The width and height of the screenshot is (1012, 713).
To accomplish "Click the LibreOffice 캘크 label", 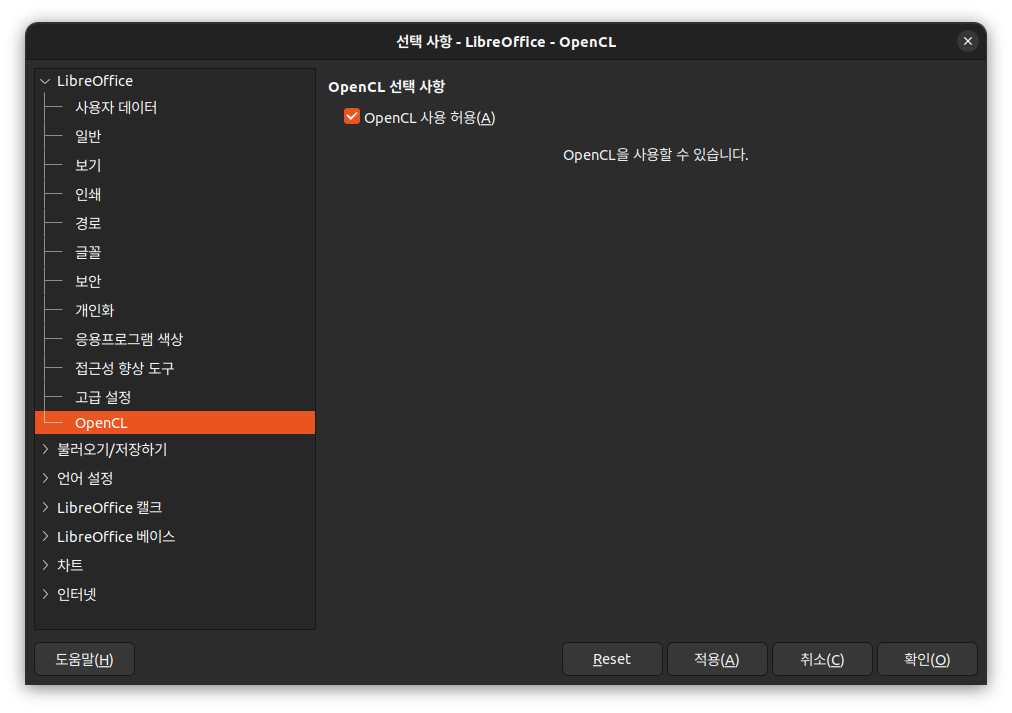I will [110, 508].
